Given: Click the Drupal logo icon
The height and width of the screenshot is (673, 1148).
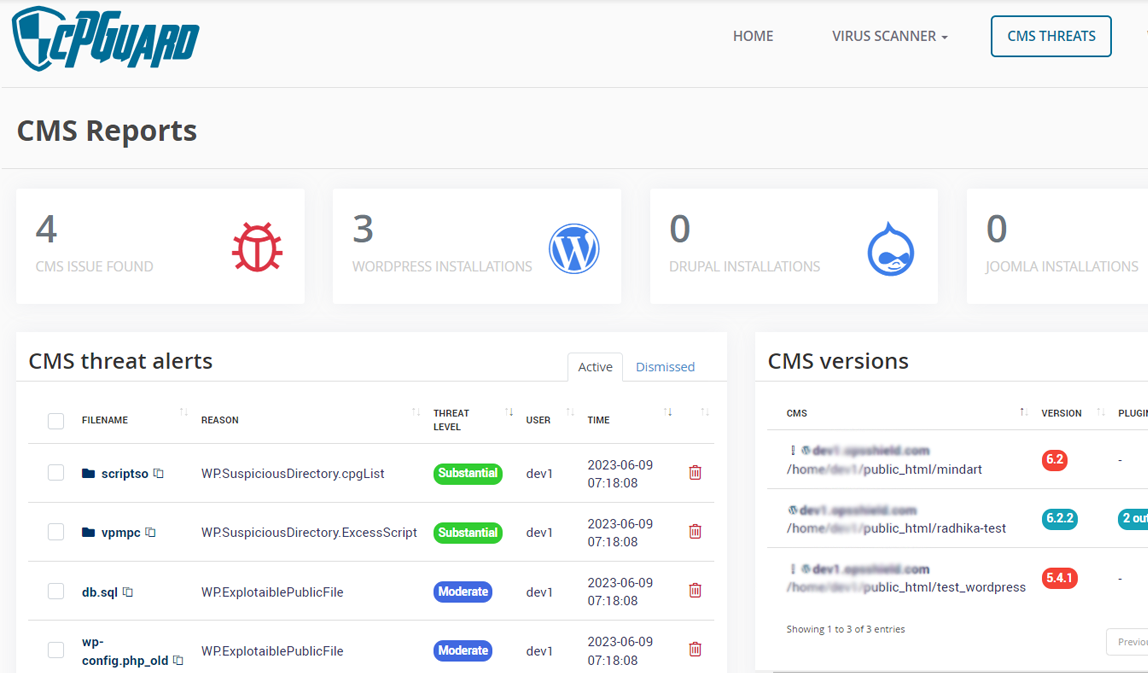Looking at the screenshot, I should pos(890,248).
